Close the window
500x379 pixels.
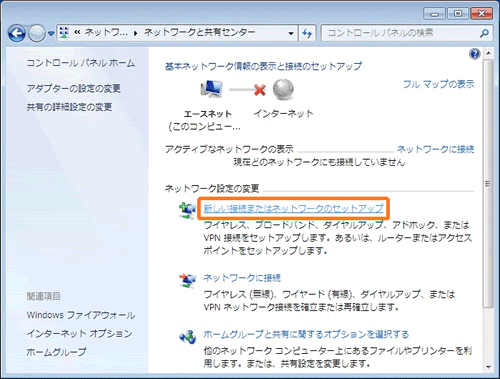pyautogui.click(x=482, y=14)
